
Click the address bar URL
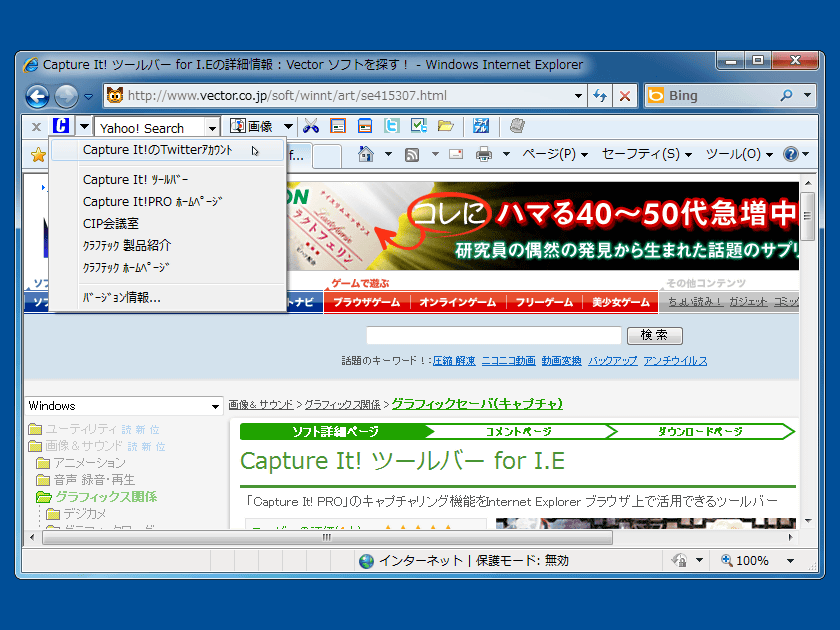pos(287,96)
